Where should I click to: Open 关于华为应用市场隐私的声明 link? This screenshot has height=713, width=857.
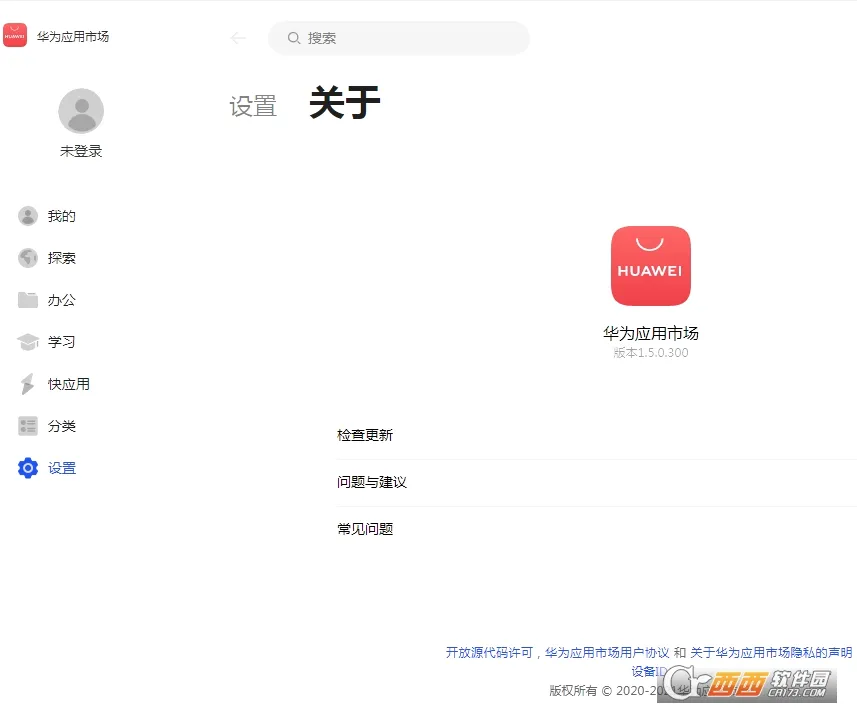[x=771, y=652]
